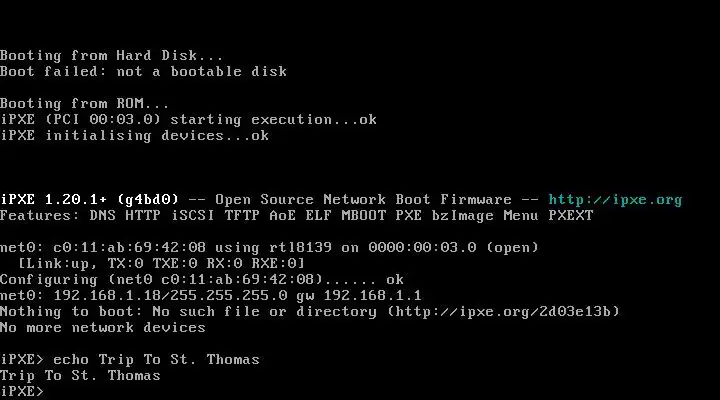
Task: Click the iPXE 1.20.1+ (g4bd0) version text
Action: 89,200
